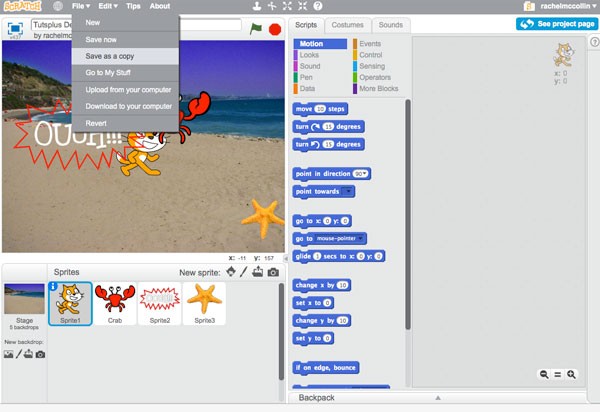Screen dimensions: 600x412
Task: Expand the Backpack panel
Action: point(438,398)
